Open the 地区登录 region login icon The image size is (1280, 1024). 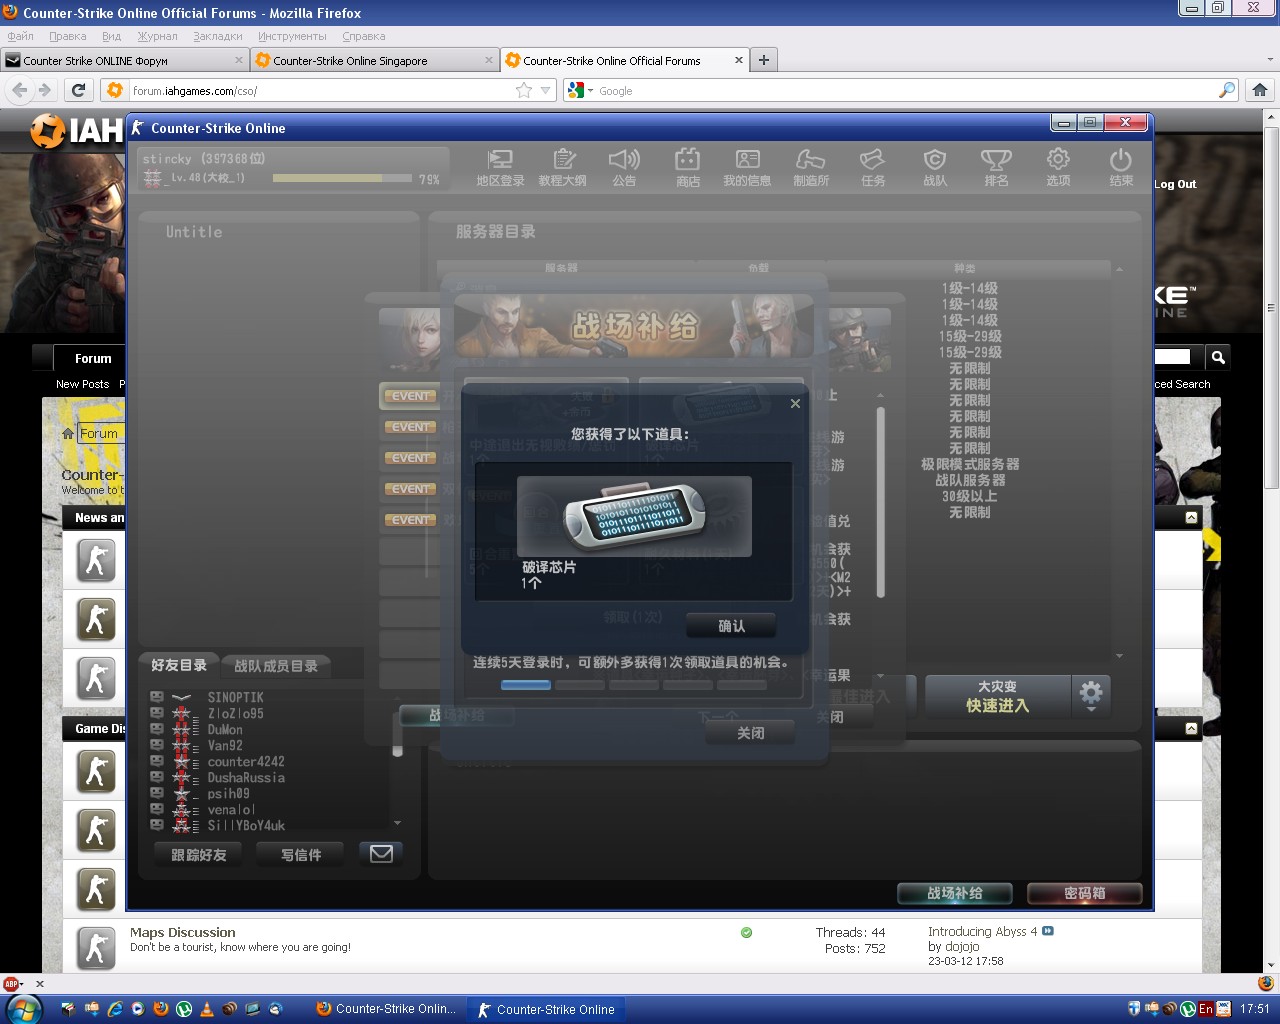500,167
